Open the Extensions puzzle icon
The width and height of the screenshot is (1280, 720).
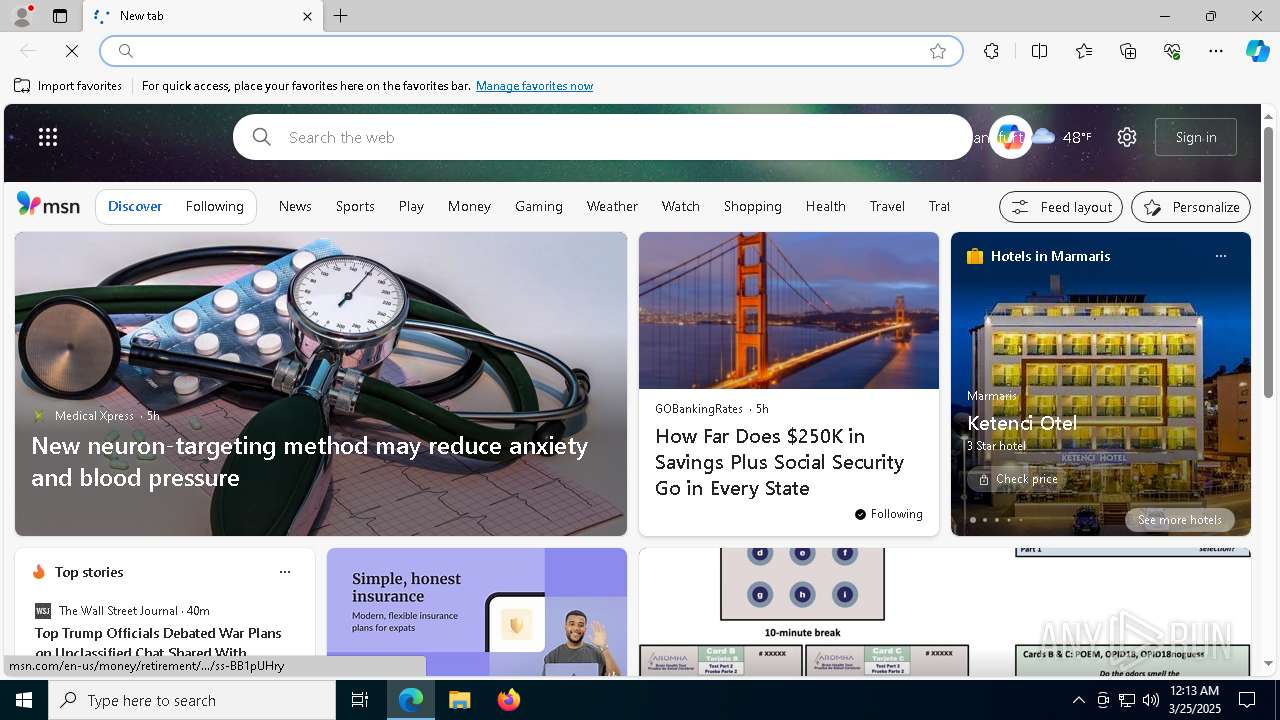point(991,51)
